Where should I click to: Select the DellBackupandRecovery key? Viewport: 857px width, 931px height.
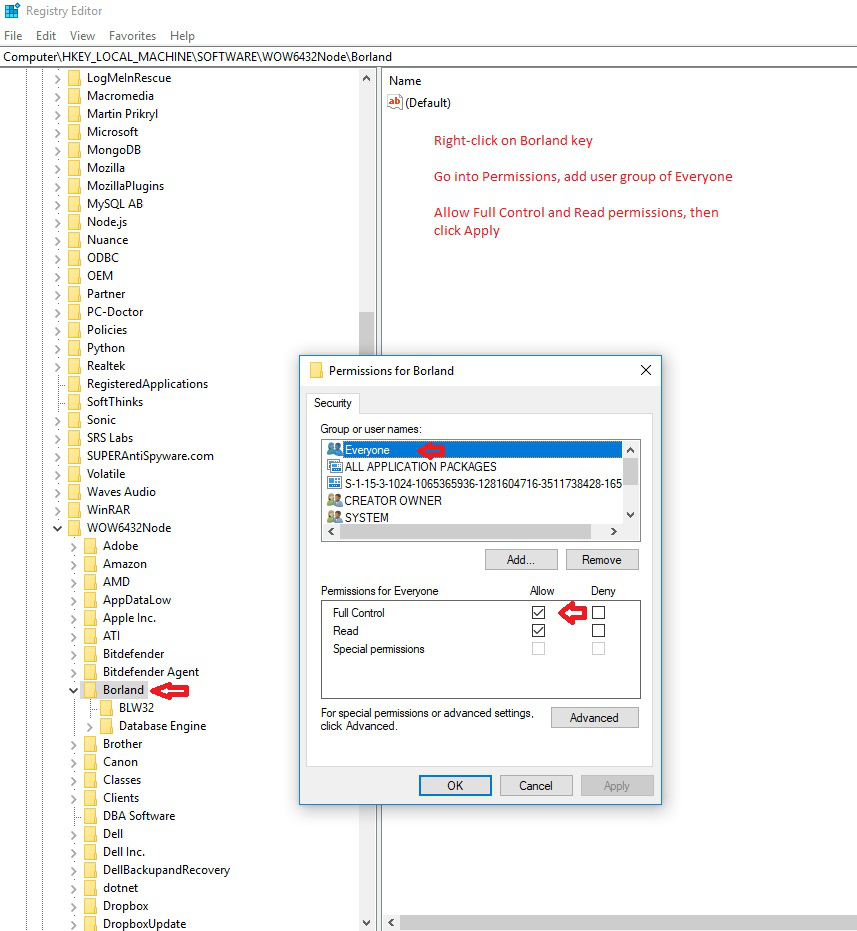click(166, 869)
